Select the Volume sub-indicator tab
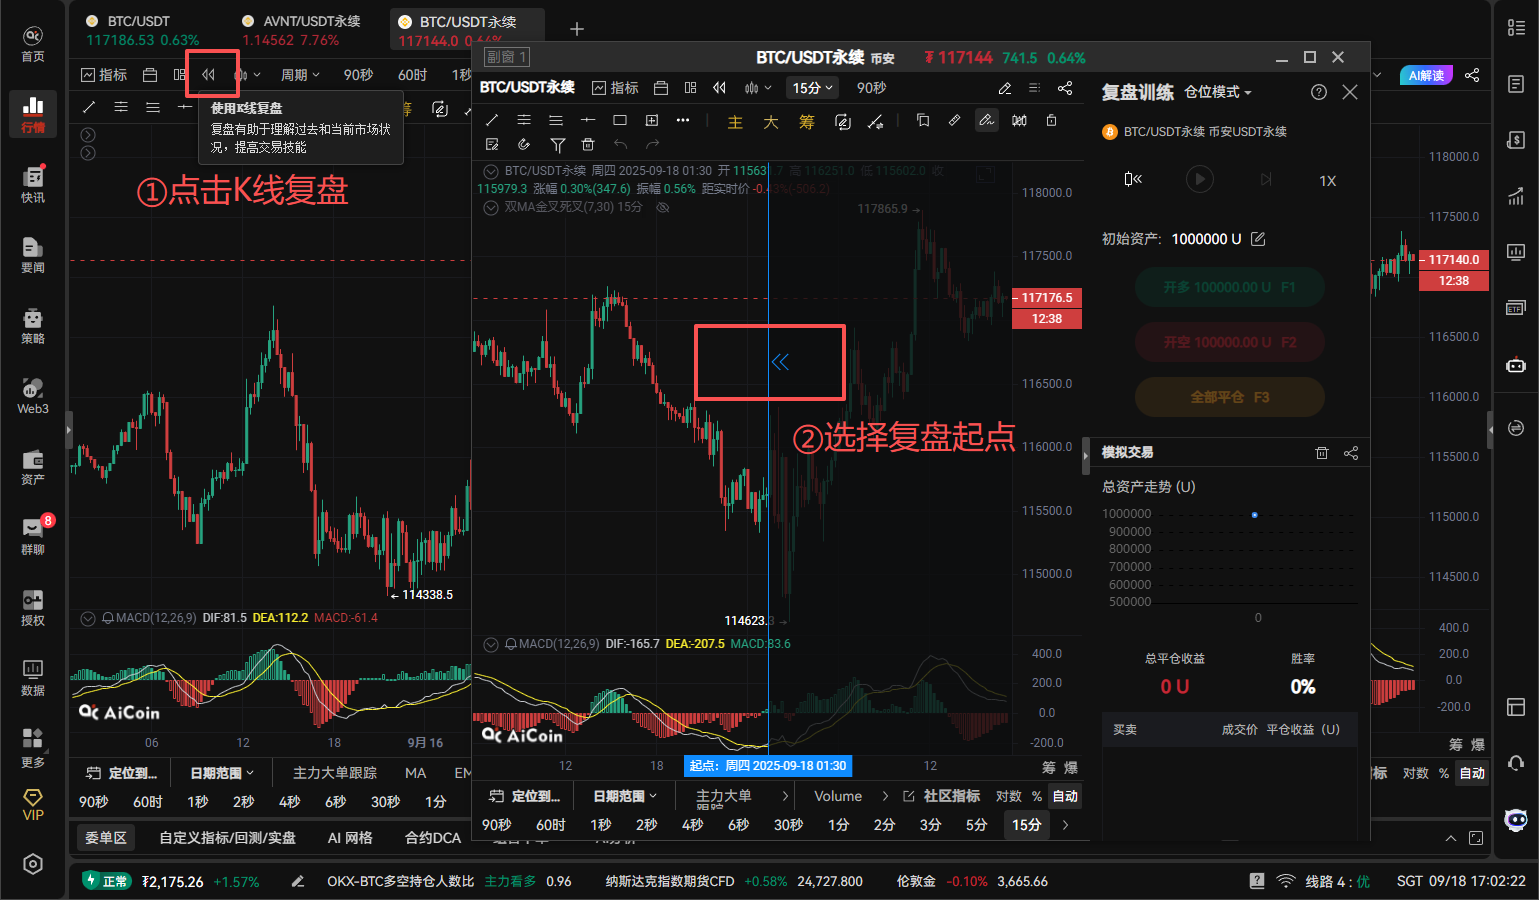The image size is (1539, 900). pyautogui.click(x=838, y=796)
